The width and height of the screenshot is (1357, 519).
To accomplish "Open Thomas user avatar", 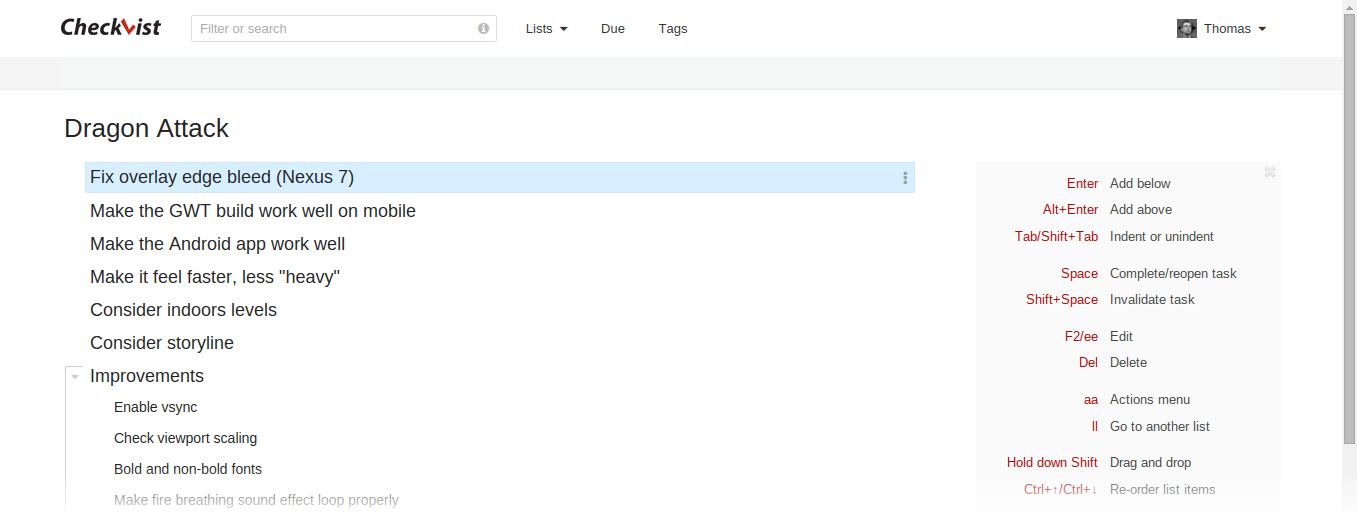I will 1187,29.
